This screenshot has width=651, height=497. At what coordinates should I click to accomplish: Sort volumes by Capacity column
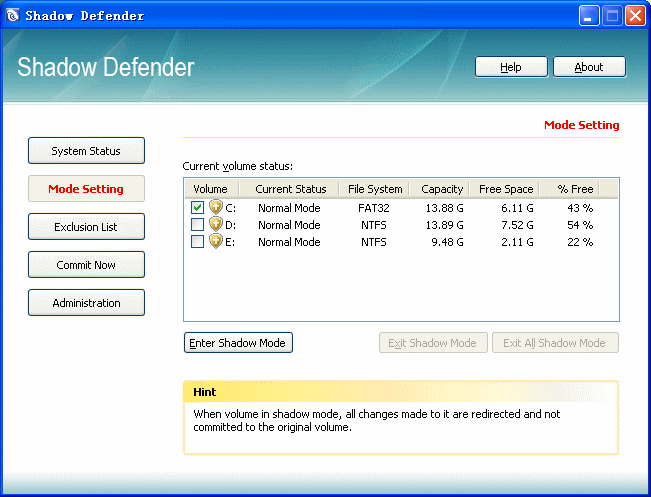point(439,189)
